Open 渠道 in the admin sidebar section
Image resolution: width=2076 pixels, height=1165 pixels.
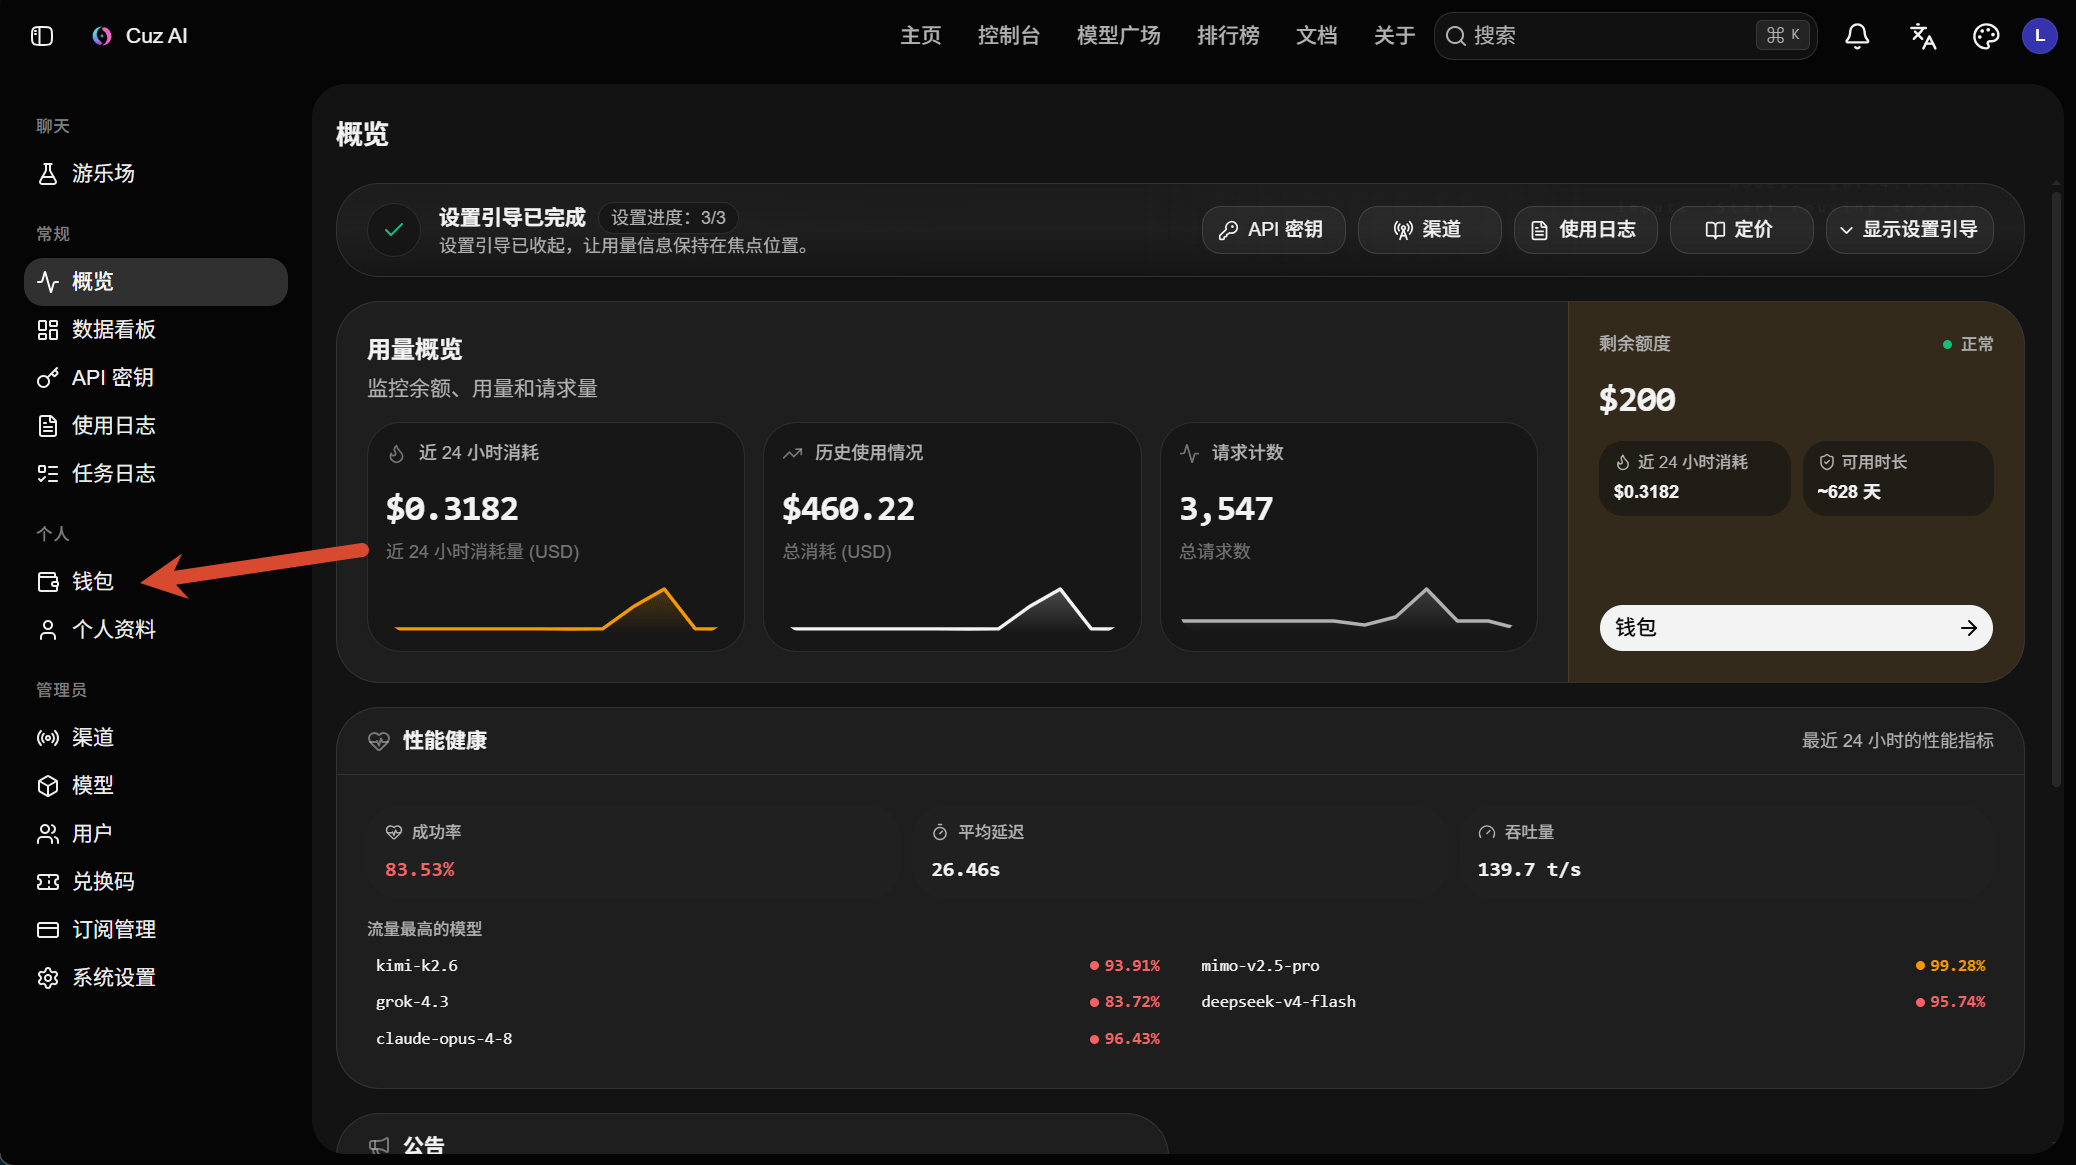pyautogui.click(x=156, y=738)
